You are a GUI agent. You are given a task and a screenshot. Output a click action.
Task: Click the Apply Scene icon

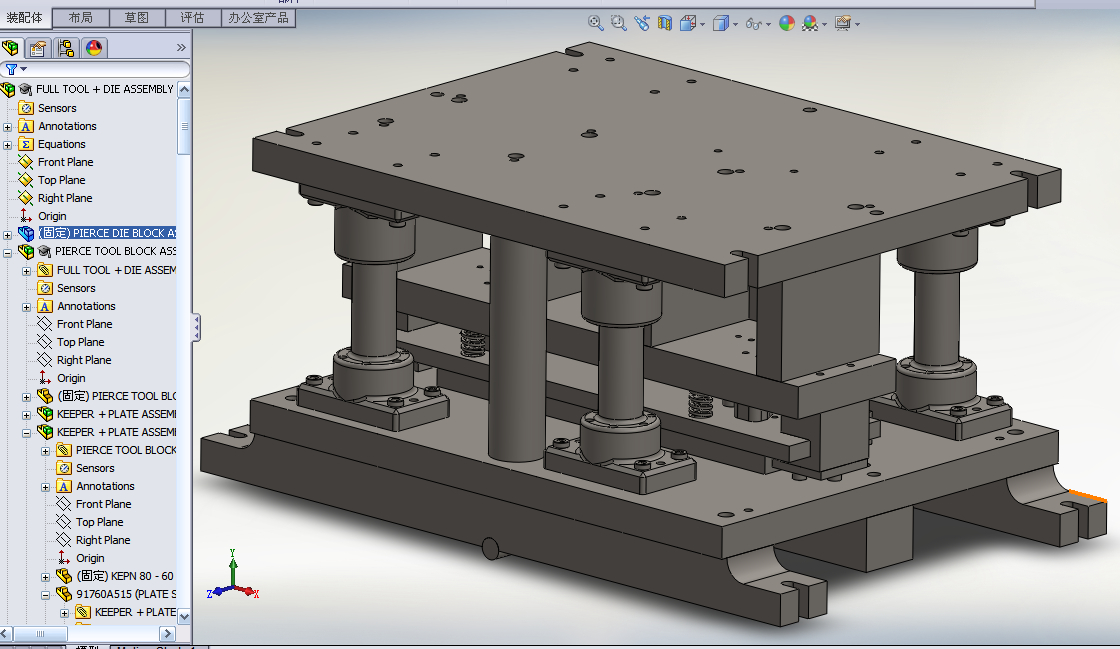pyautogui.click(x=809, y=23)
